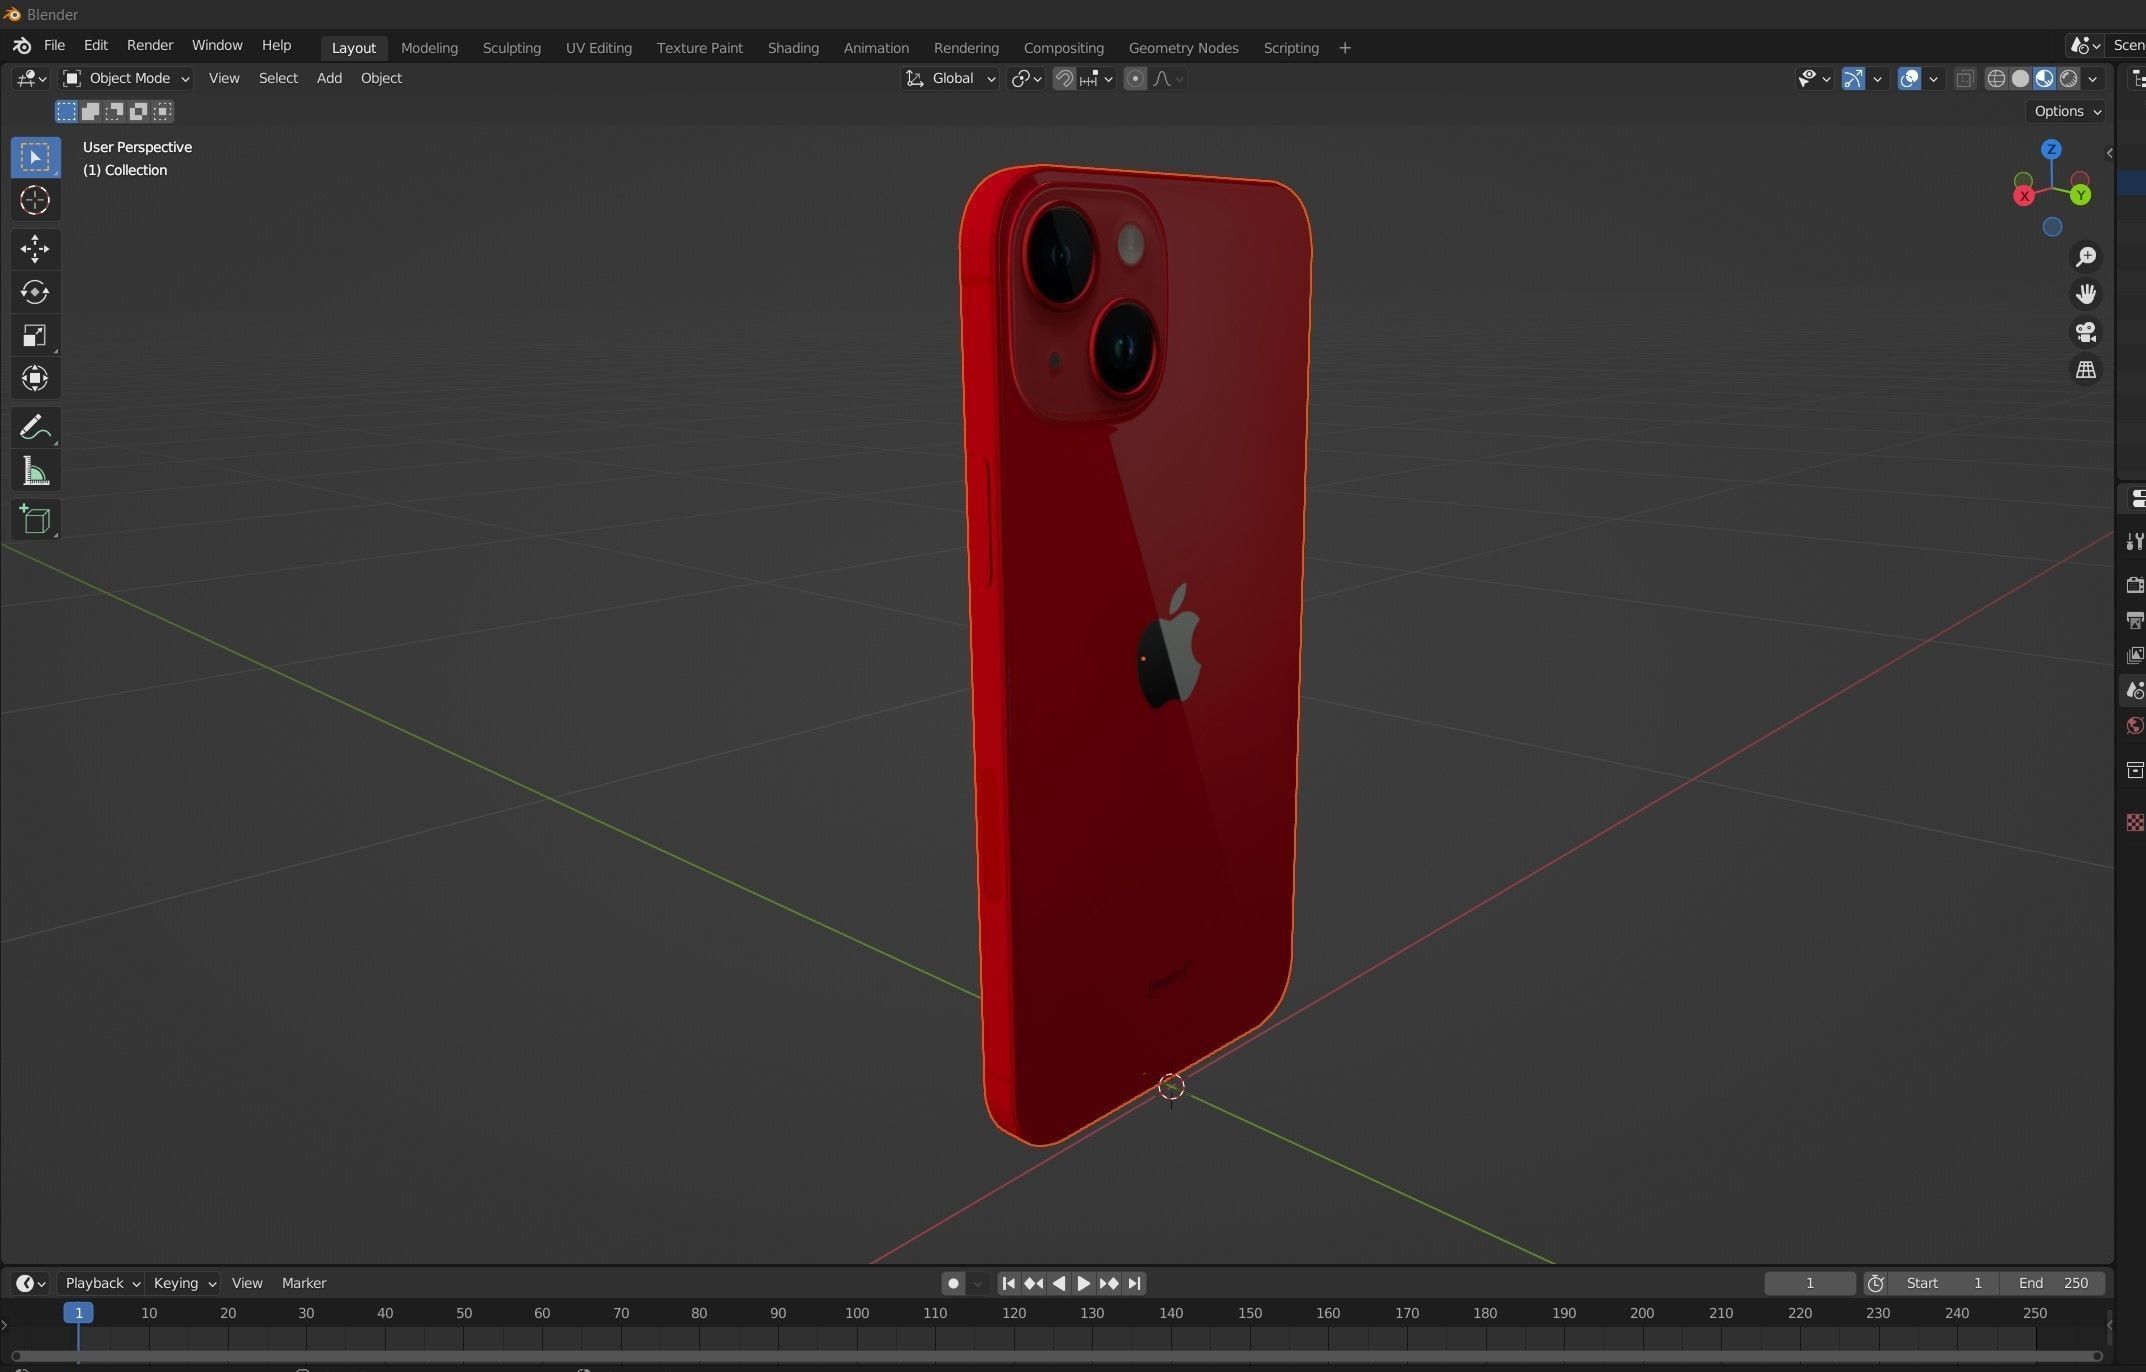Viewport: 2146px width, 1372px height.
Task: Select the Measure tool
Action: coord(35,471)
